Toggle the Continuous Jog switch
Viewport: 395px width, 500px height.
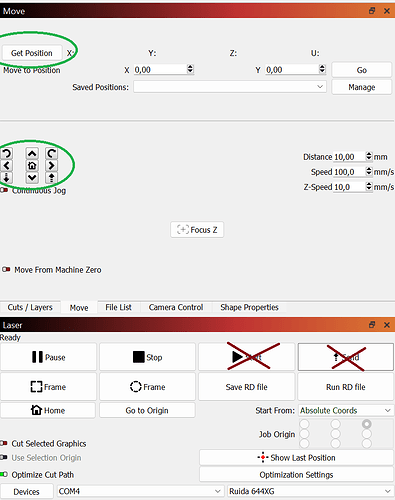[4, 190]
